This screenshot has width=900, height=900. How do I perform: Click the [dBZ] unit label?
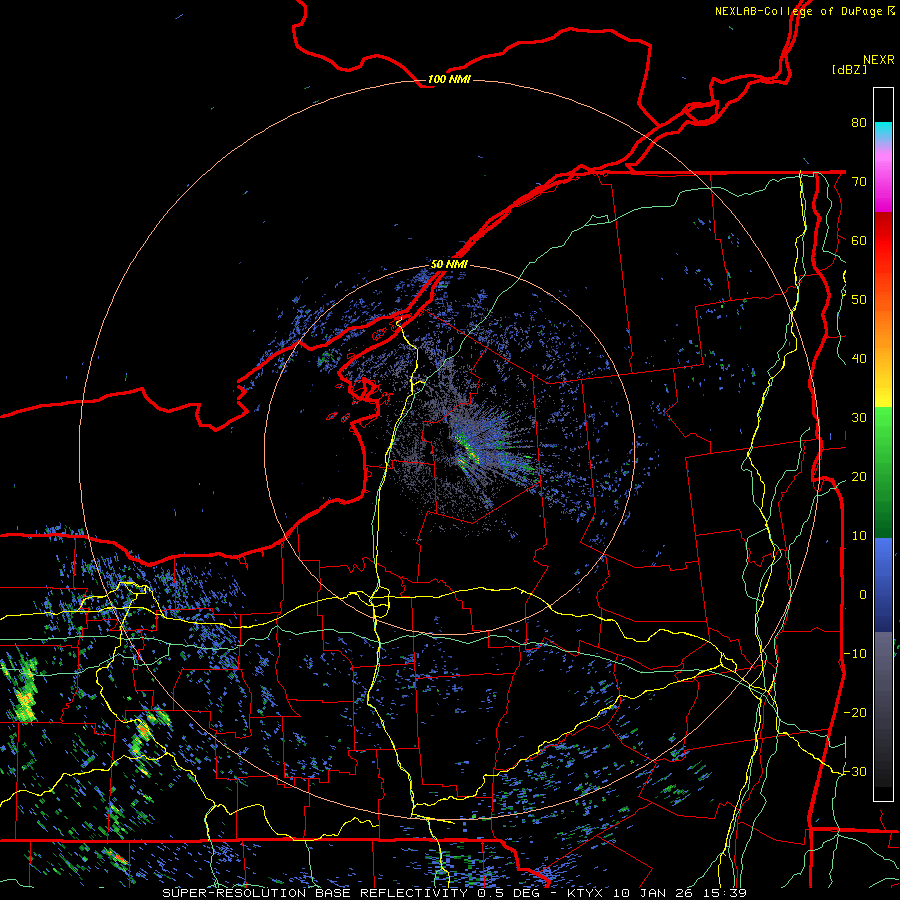tap(849, 69)
